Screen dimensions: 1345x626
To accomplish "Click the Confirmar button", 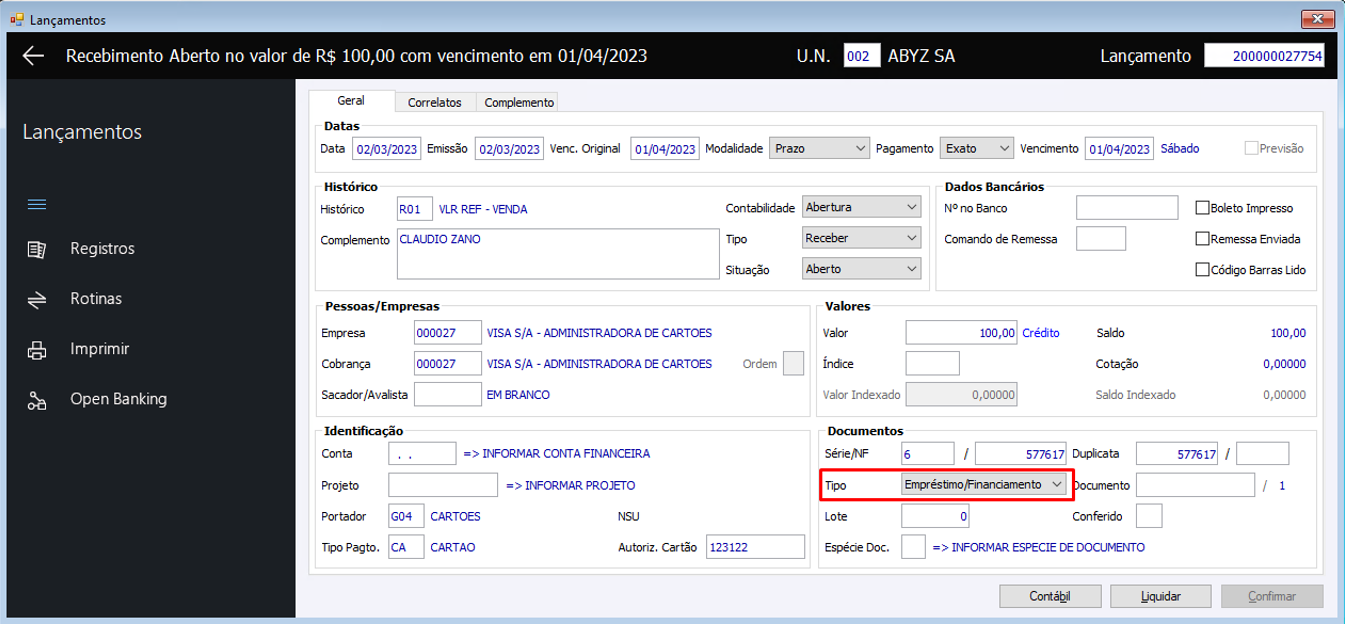I will tap(1272, 596).
